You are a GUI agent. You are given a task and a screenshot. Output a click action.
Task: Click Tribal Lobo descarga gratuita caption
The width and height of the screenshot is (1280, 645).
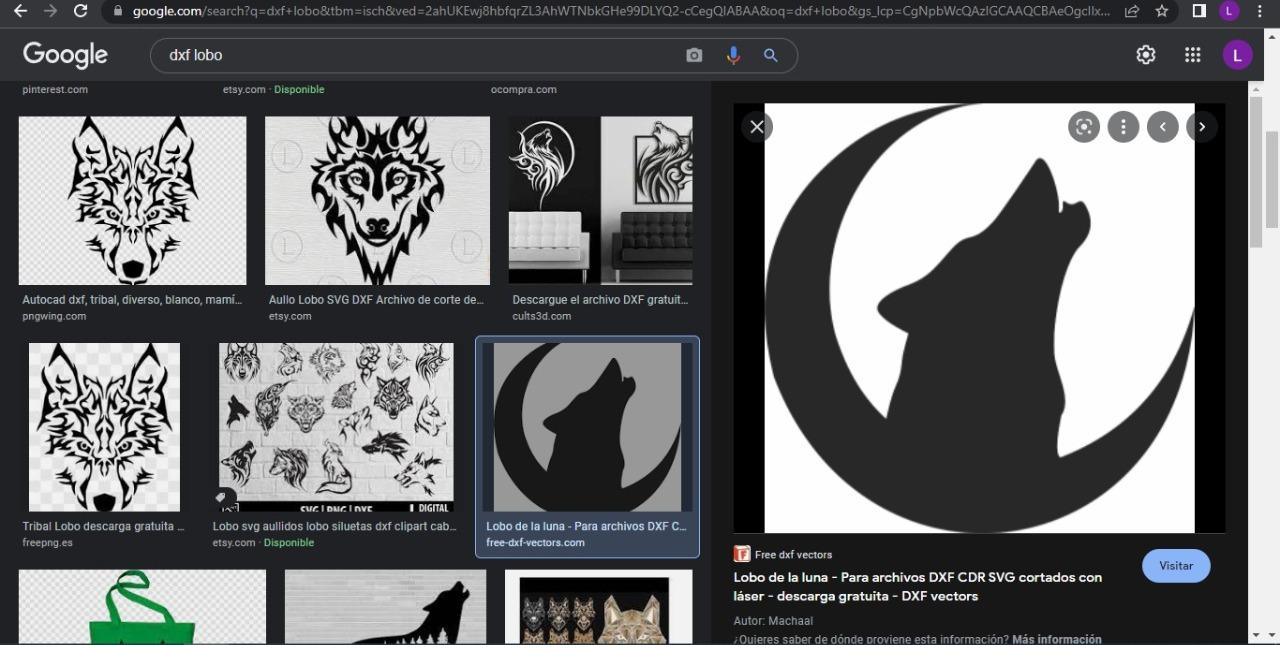pyautogui.click(x=103, y=526)
